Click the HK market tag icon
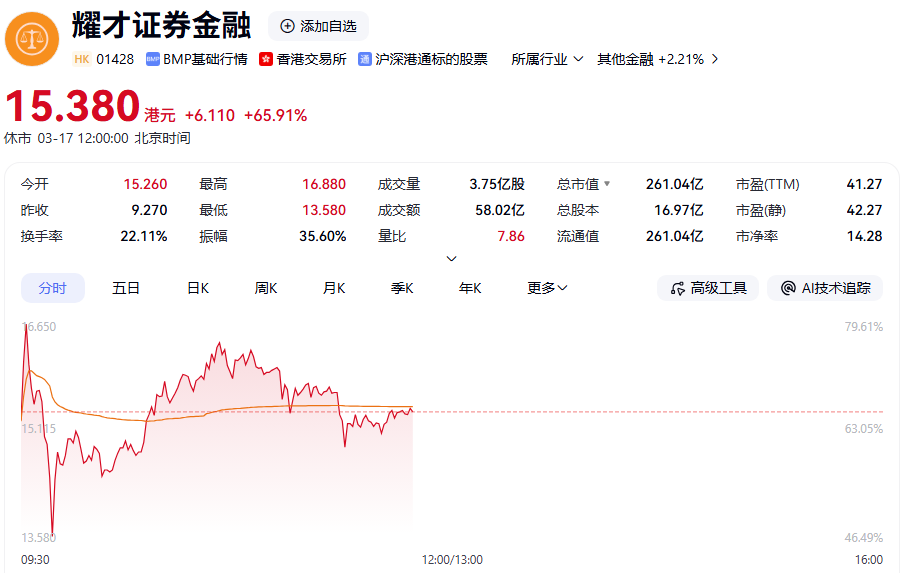Viewport: 910px width, 573px height. 81,59
